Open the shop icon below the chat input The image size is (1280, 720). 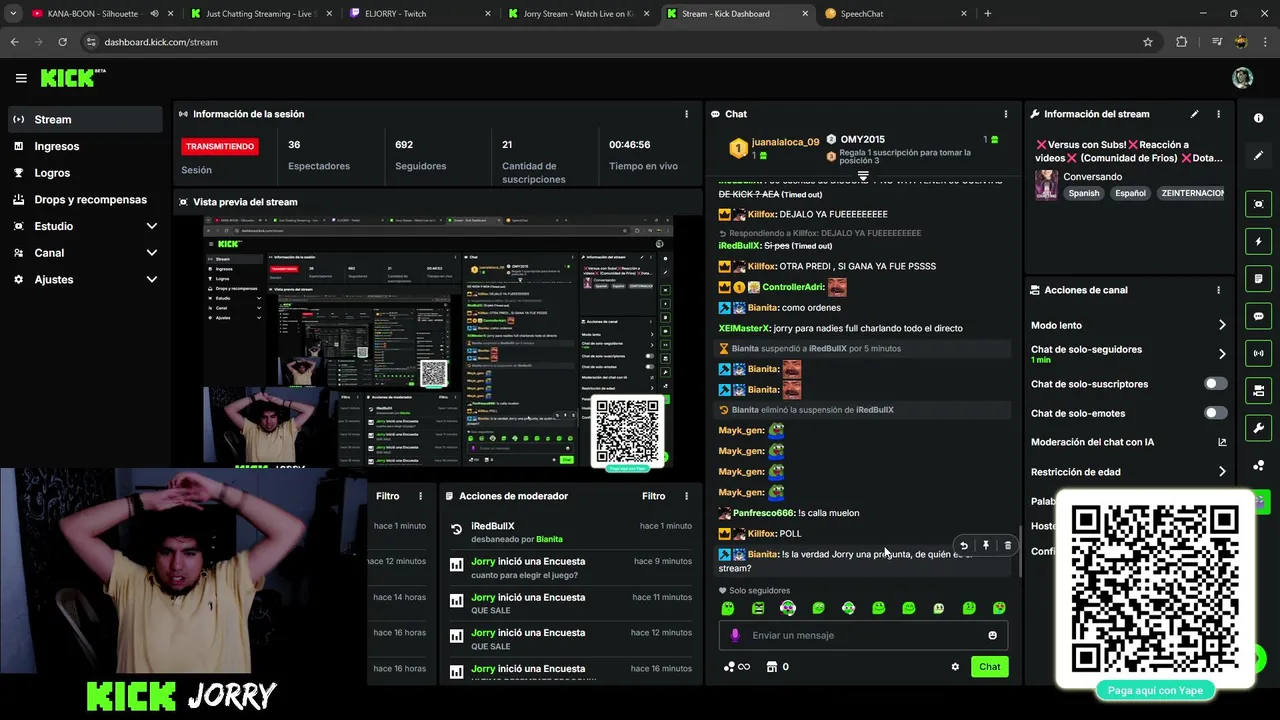[771, 667]
